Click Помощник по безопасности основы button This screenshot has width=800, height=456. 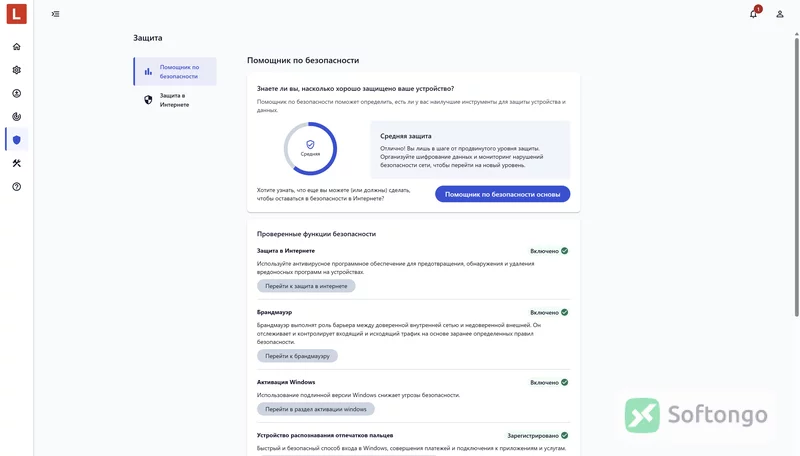503,194
